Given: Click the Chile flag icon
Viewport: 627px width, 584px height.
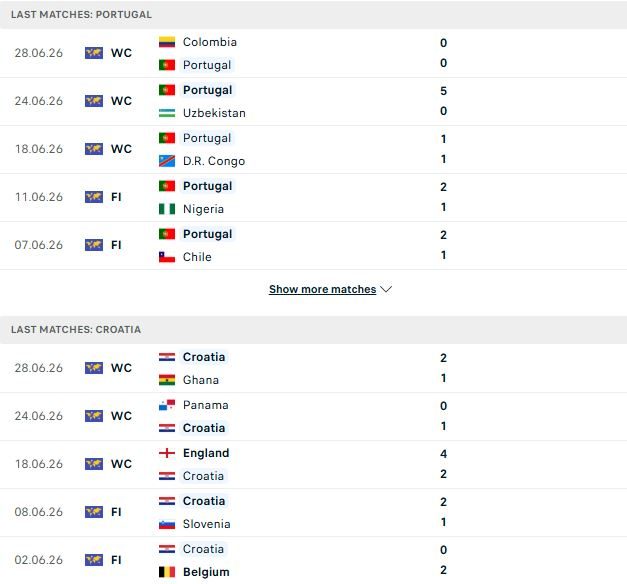Looking at the screenshot, I should tap(167, 257).
